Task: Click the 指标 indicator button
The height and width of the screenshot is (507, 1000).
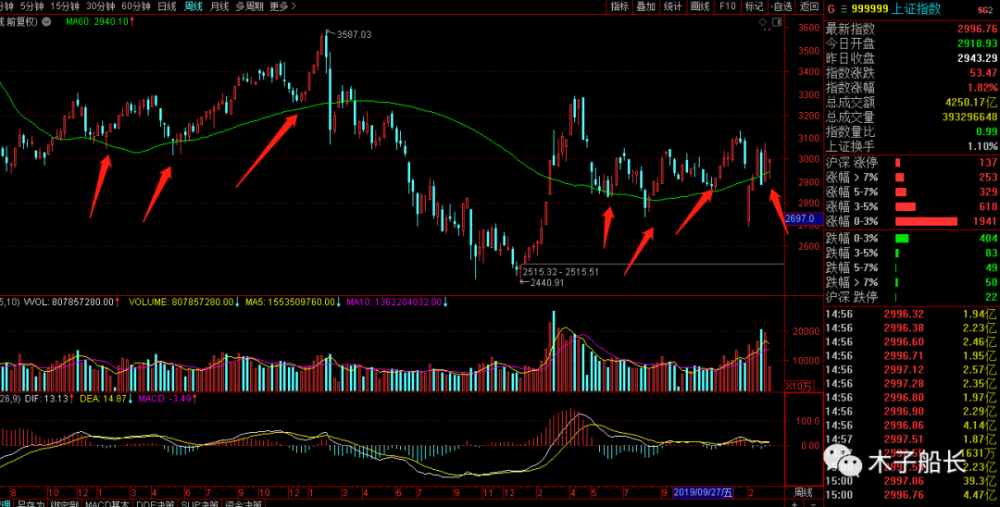Action: (x=619, y=6)
